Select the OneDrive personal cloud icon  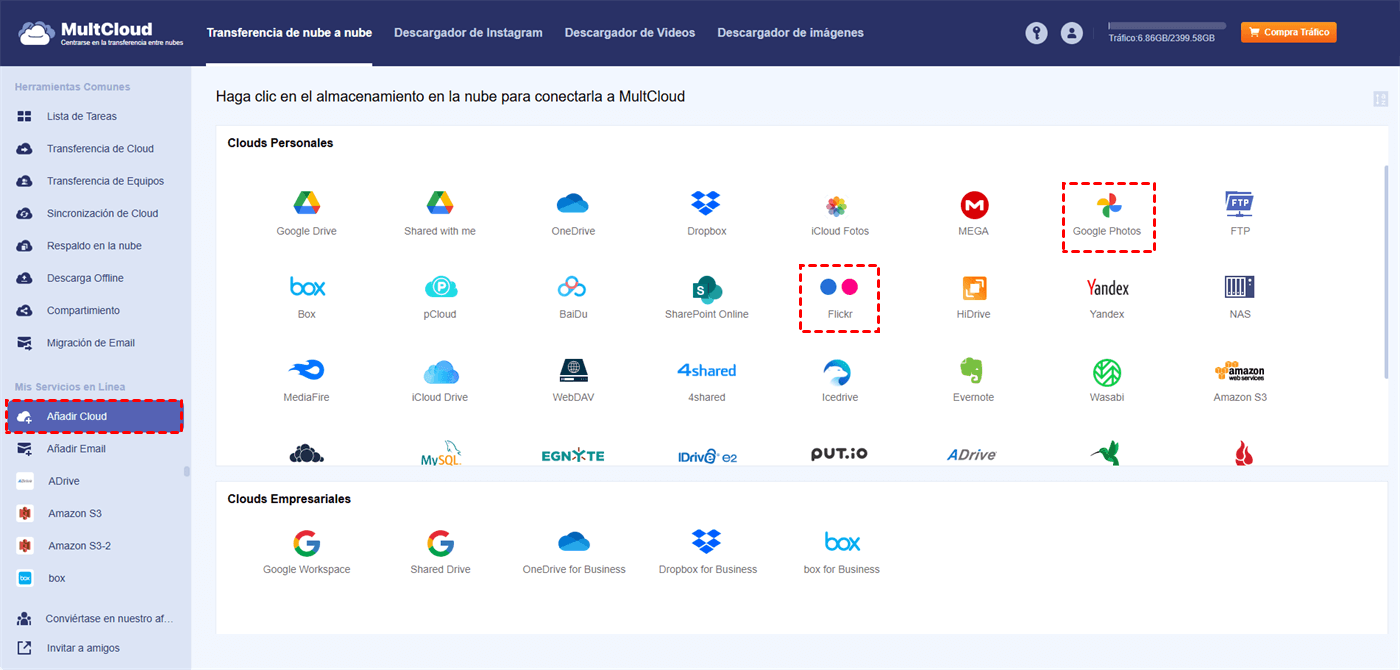pos(573,204)
